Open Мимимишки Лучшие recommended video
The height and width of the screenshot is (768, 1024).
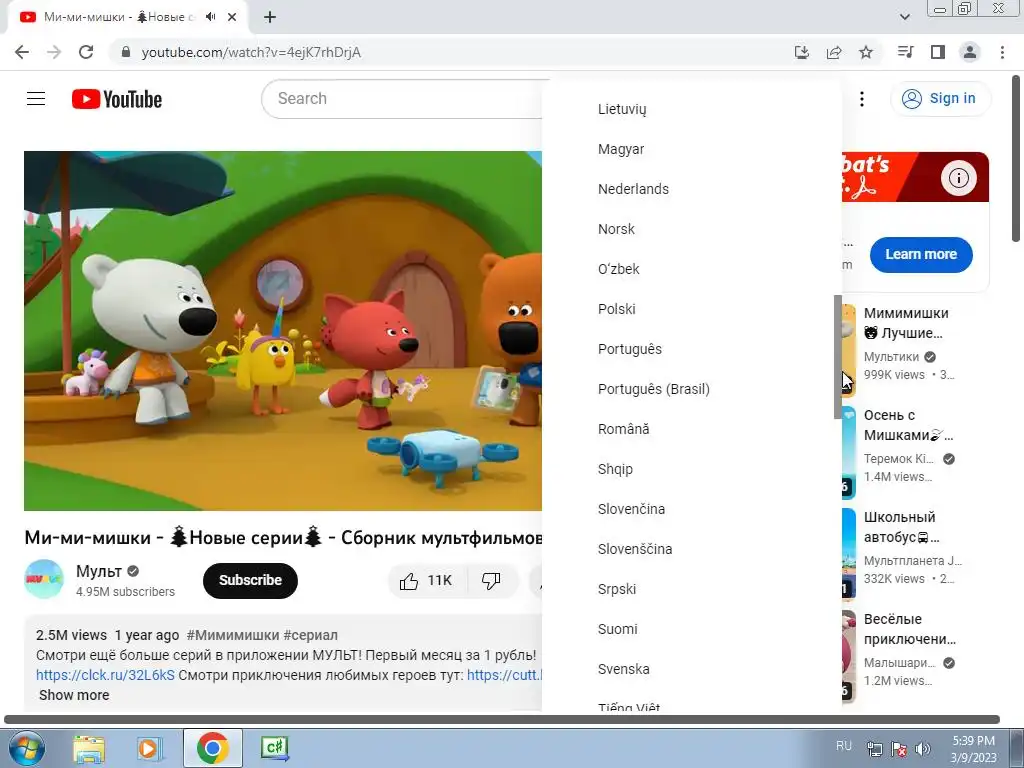tap(906, 323)
